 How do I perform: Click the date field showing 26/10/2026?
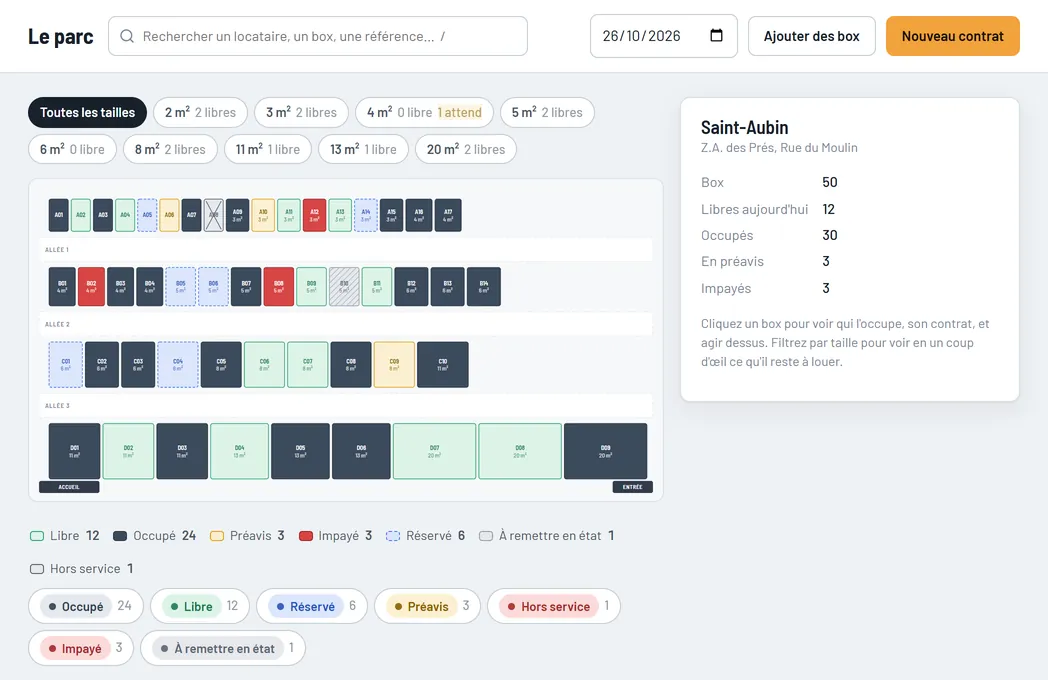[x=664, y=36]
